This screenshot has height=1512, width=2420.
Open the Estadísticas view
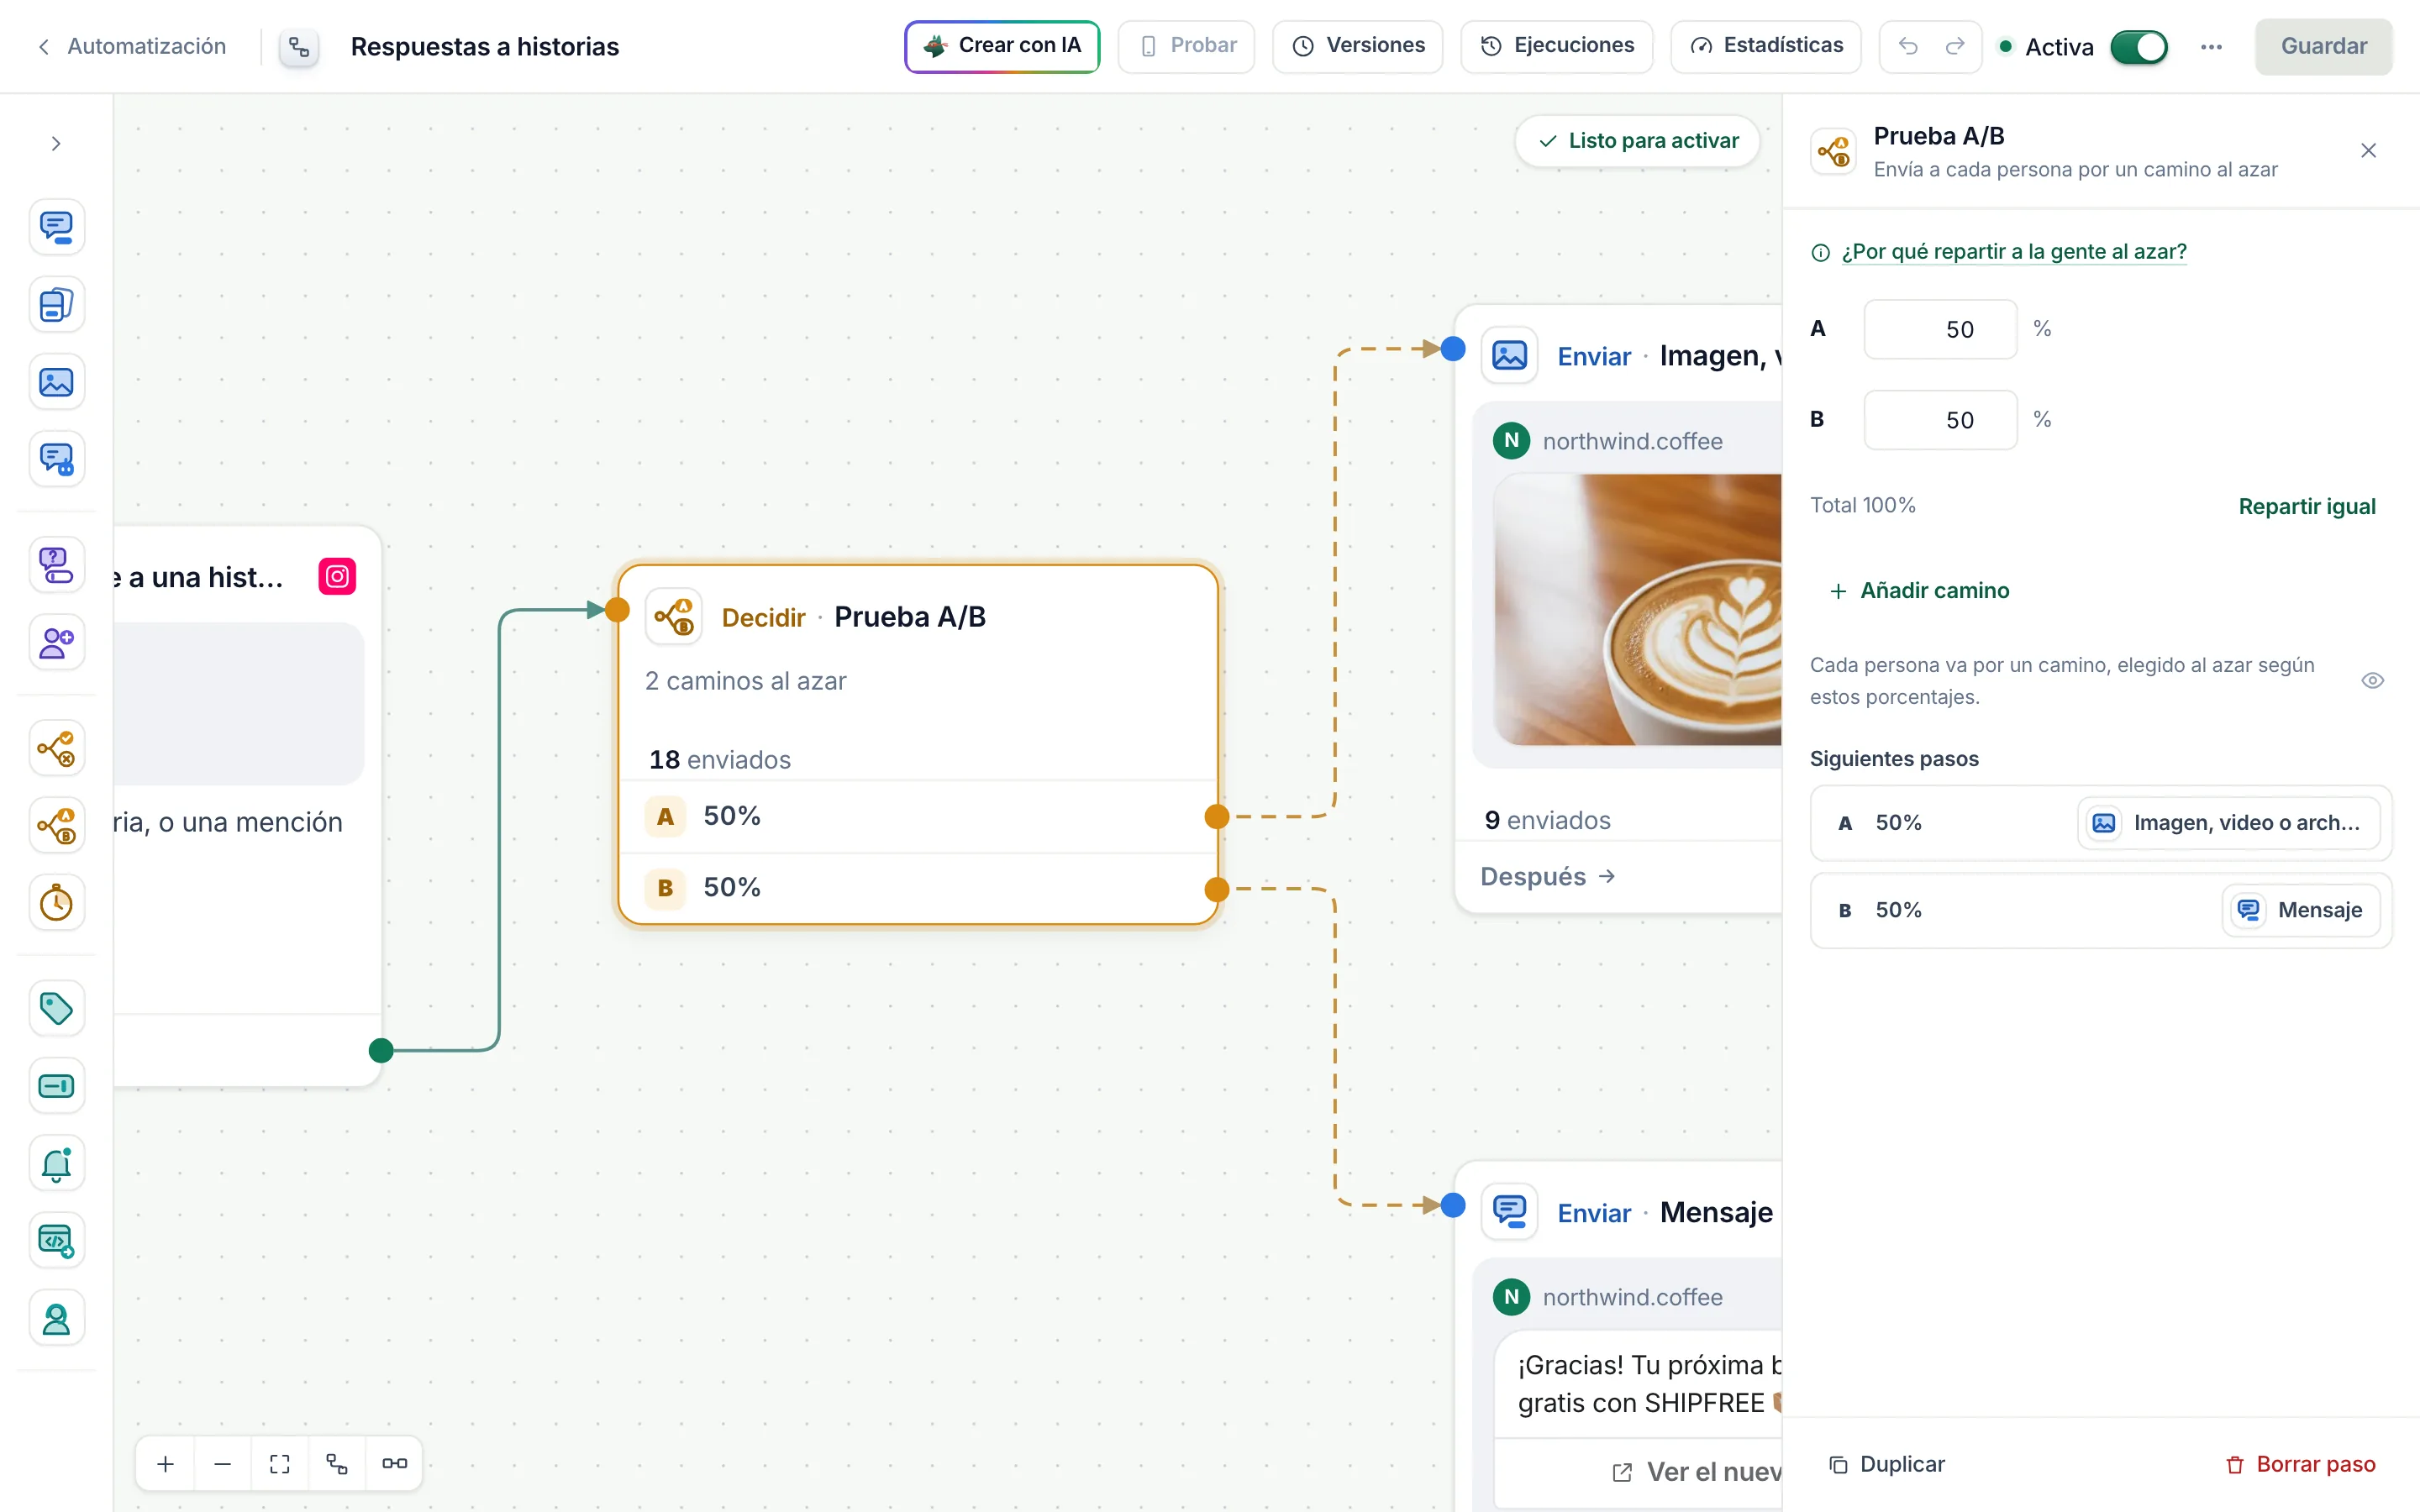tap(1765, 46)
